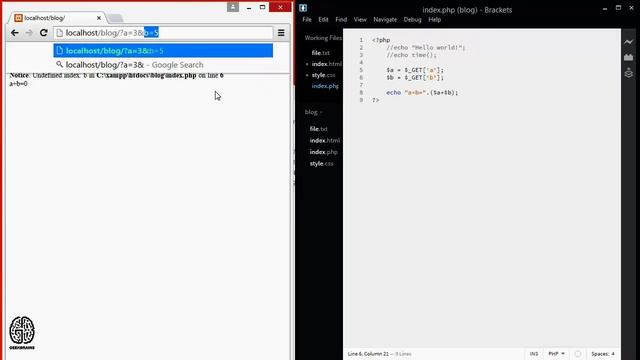This screenshot has width=640, height=360.
Task: Click the <?php opening tag on line 1
Action: pyautogui.click(x=381, y=40)
